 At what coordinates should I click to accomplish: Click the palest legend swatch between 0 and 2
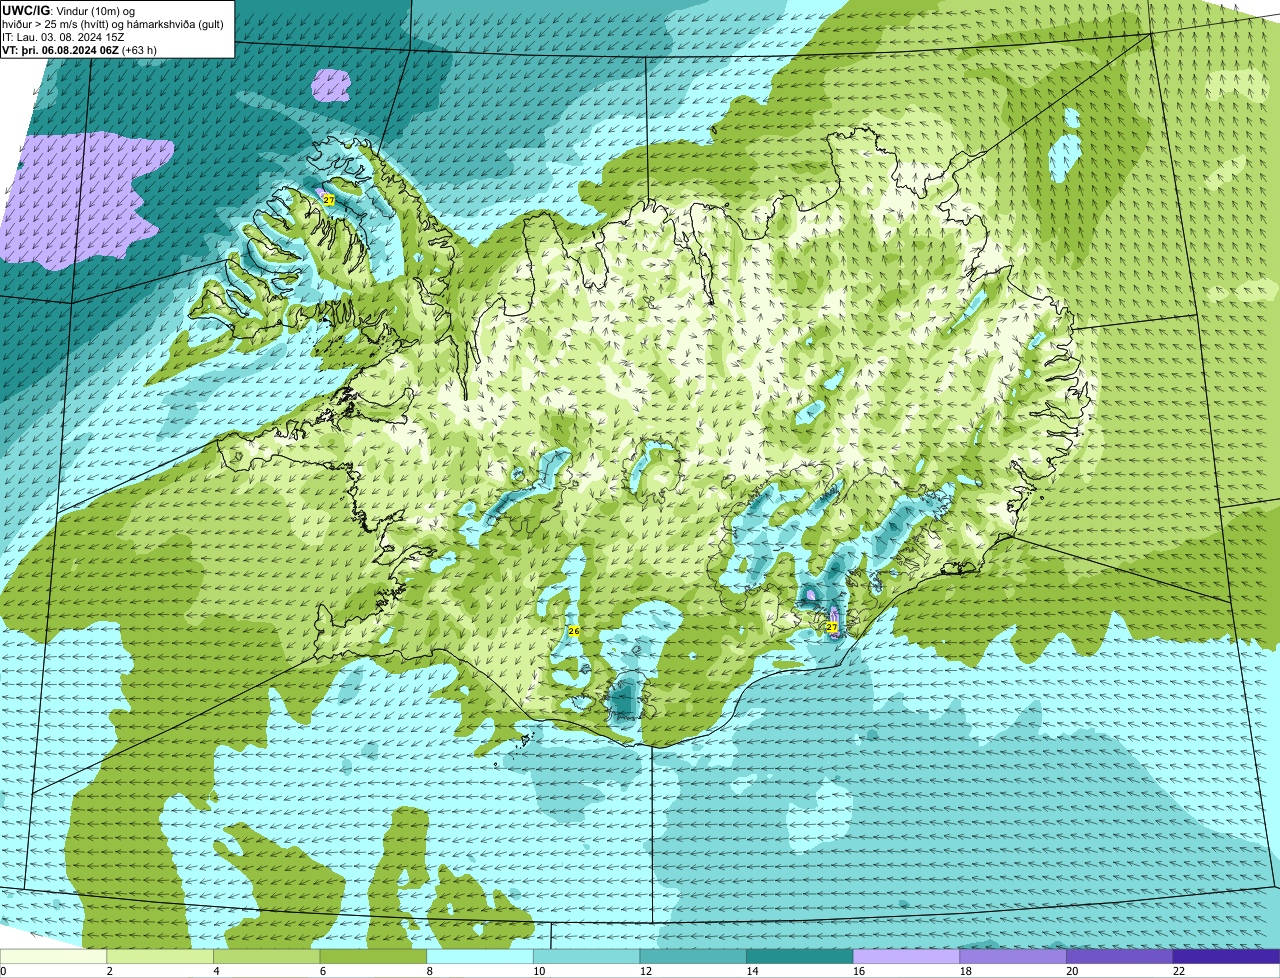point(53,957)
